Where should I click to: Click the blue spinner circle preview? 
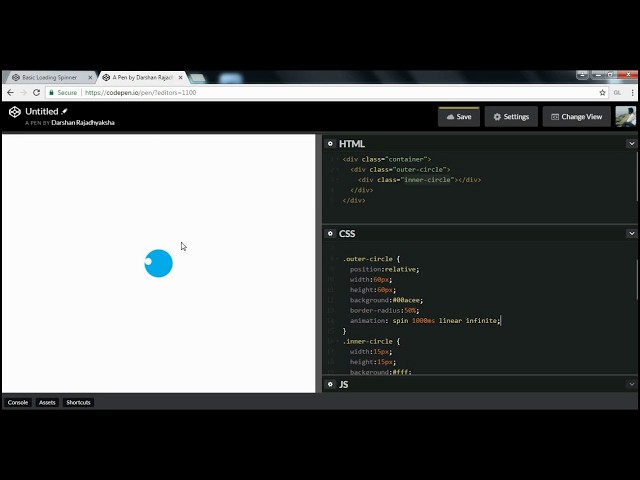pyautogui.click(x=158, y=263)
